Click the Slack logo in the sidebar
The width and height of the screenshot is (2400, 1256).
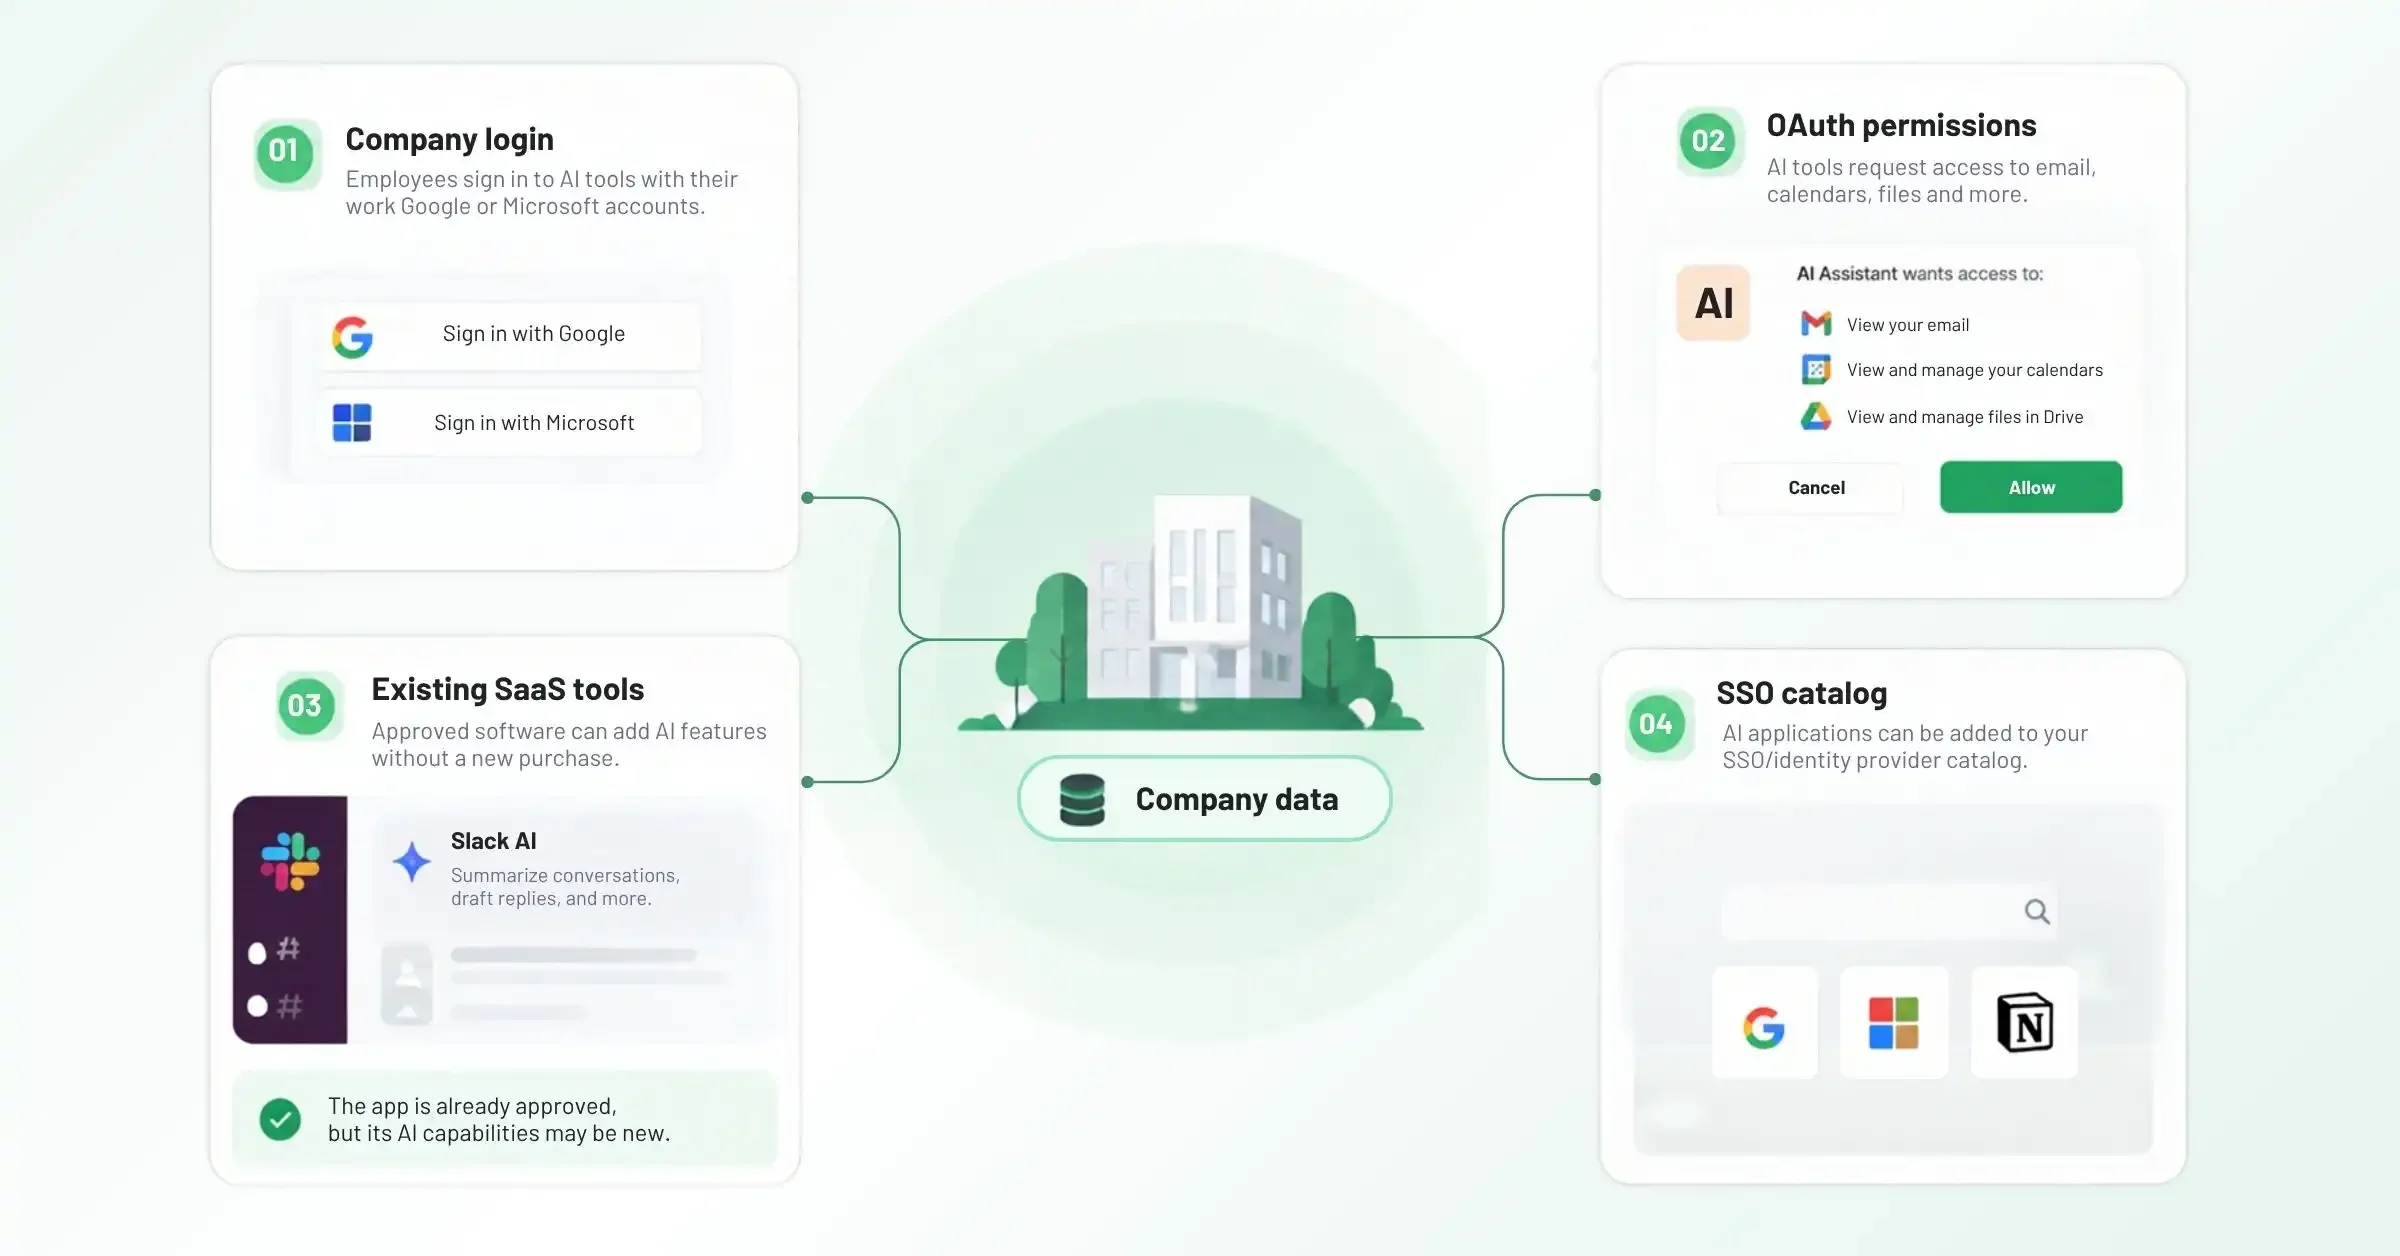290,861
